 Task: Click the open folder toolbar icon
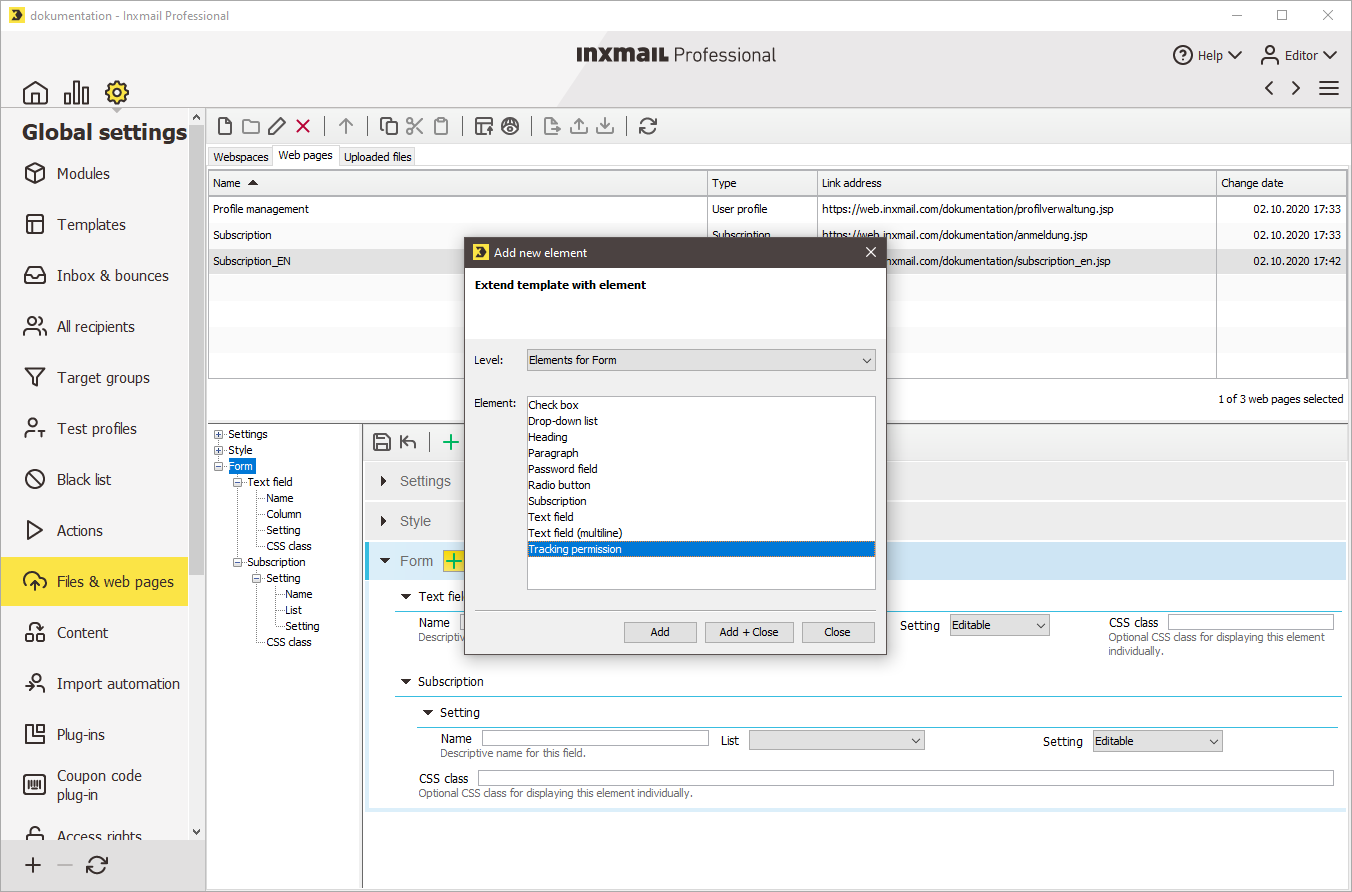[251, 126]
